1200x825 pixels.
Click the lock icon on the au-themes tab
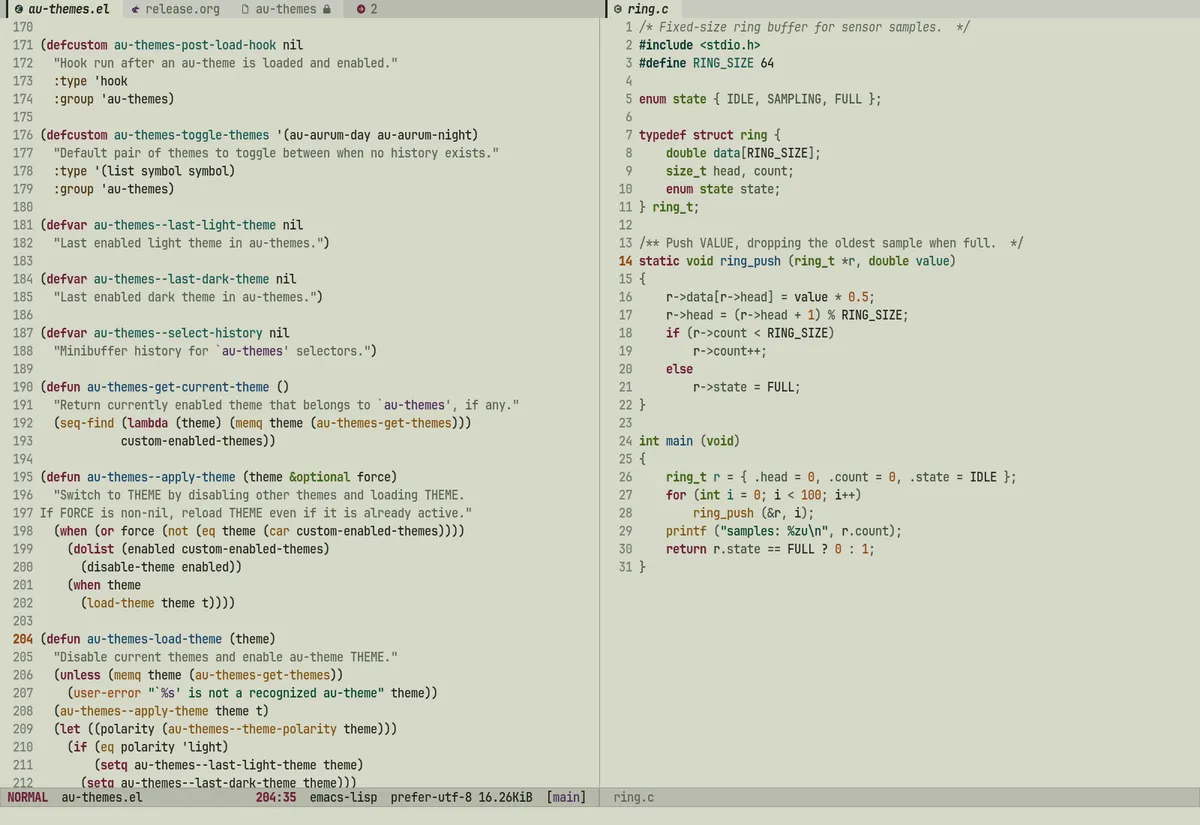click(x=326, y=9)
